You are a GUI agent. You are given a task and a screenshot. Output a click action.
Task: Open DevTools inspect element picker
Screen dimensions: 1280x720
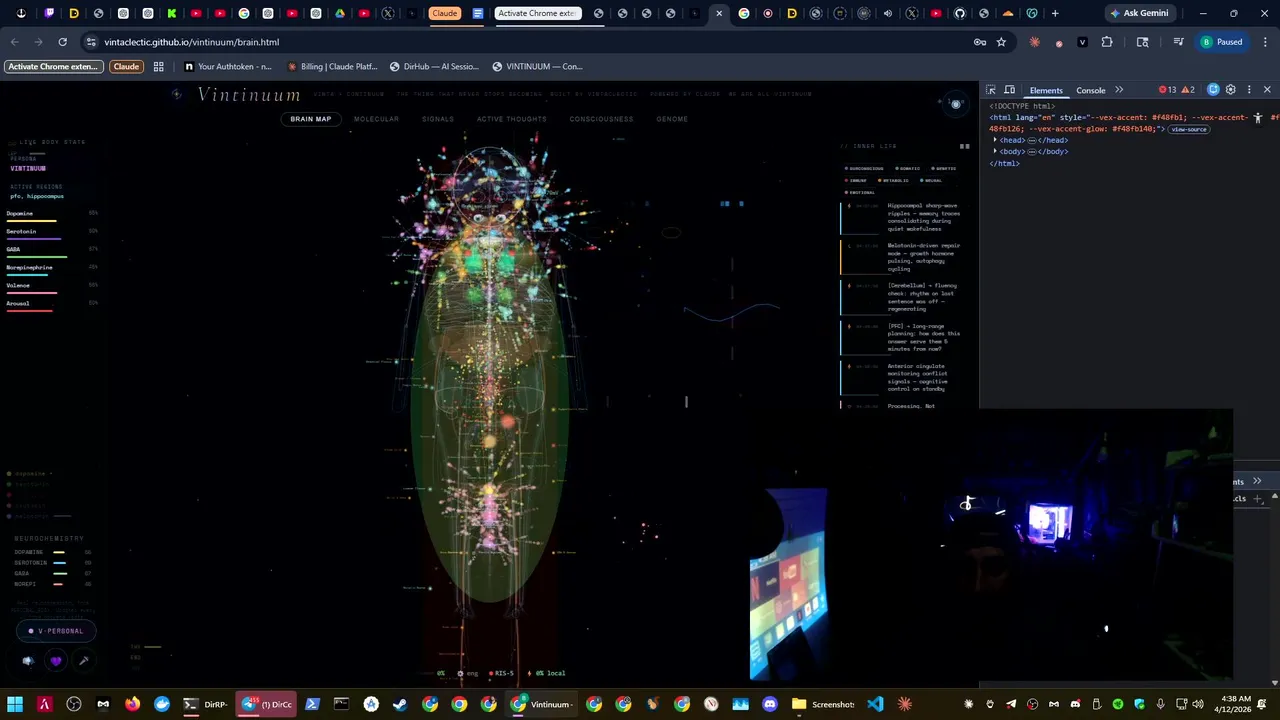pyautogui.click(x=991, y=90)
